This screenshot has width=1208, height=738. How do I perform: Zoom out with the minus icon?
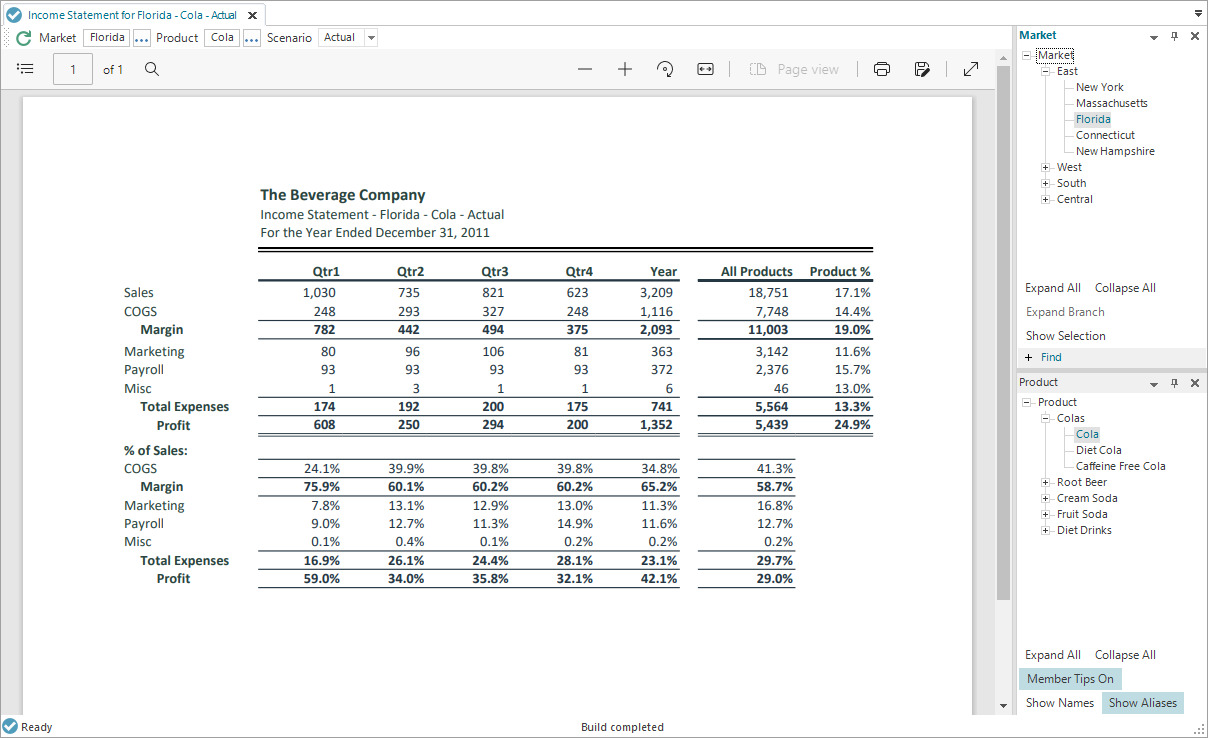585,69
